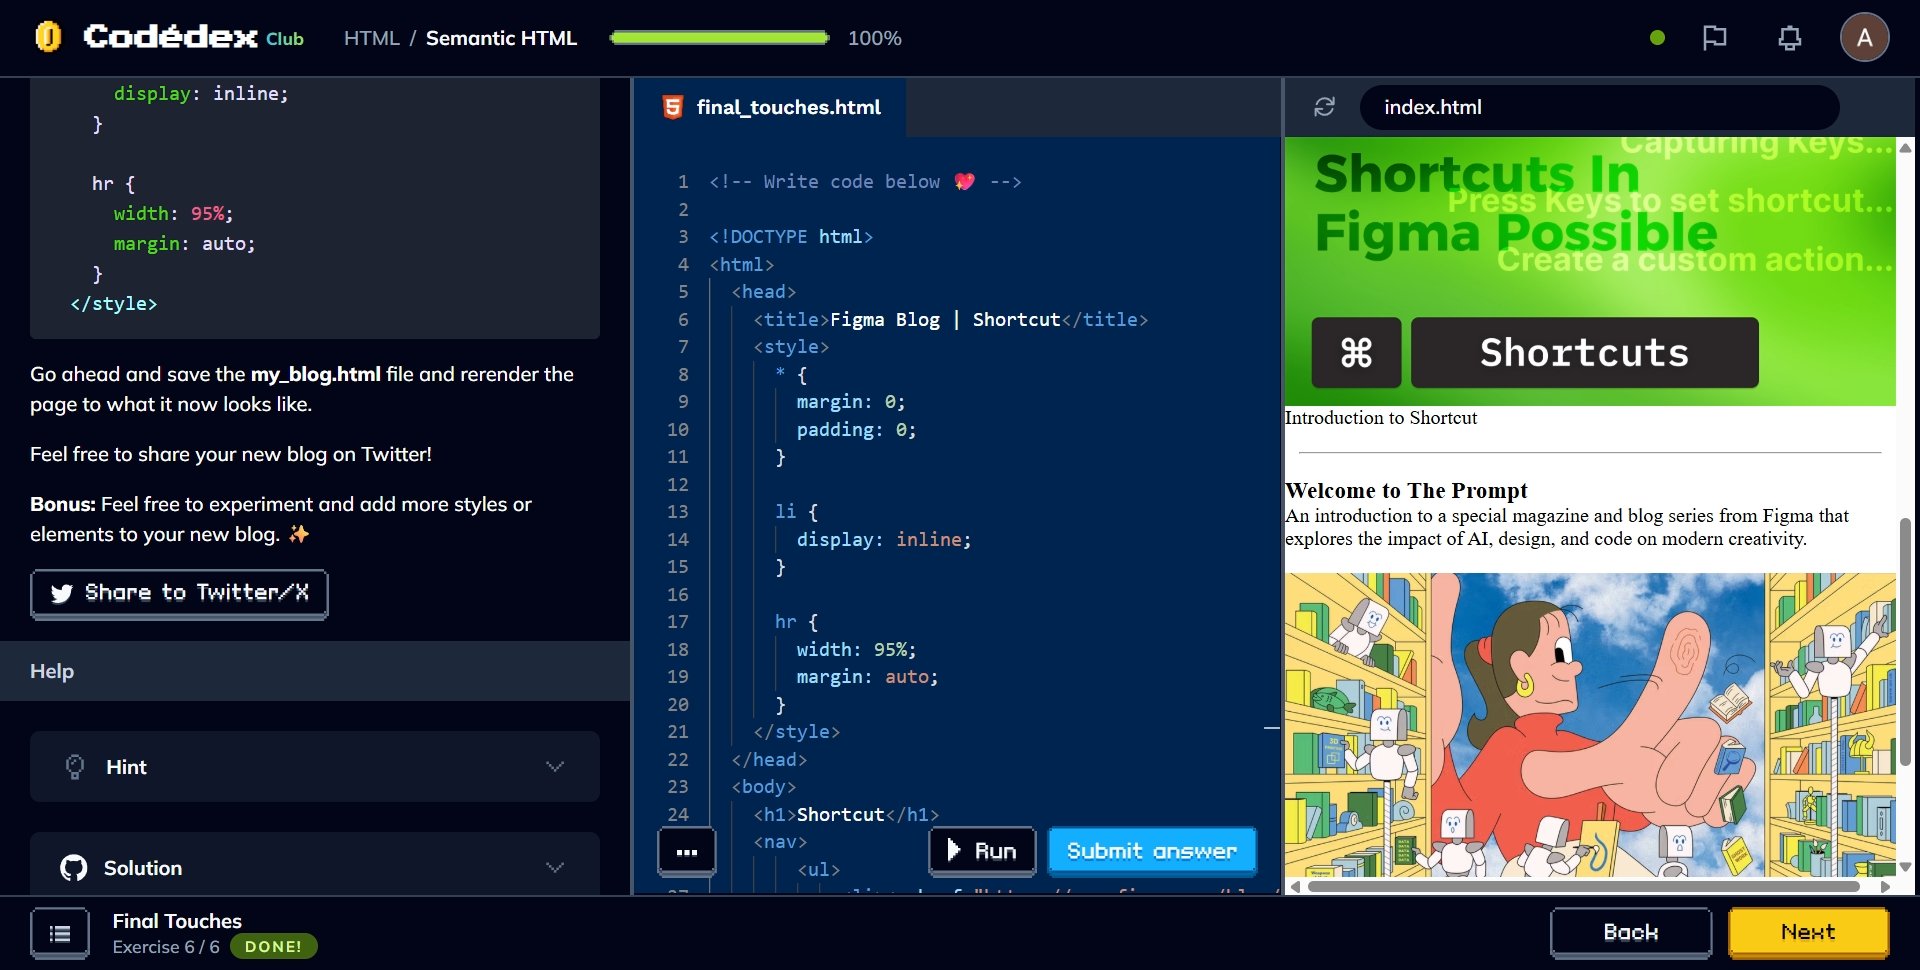Click Submit answer button

tap(1151, 851)
